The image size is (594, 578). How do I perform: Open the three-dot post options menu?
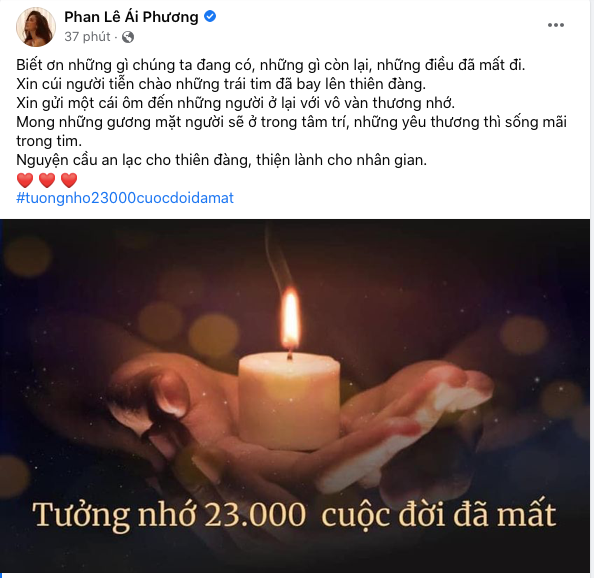(x=556, y=25)
